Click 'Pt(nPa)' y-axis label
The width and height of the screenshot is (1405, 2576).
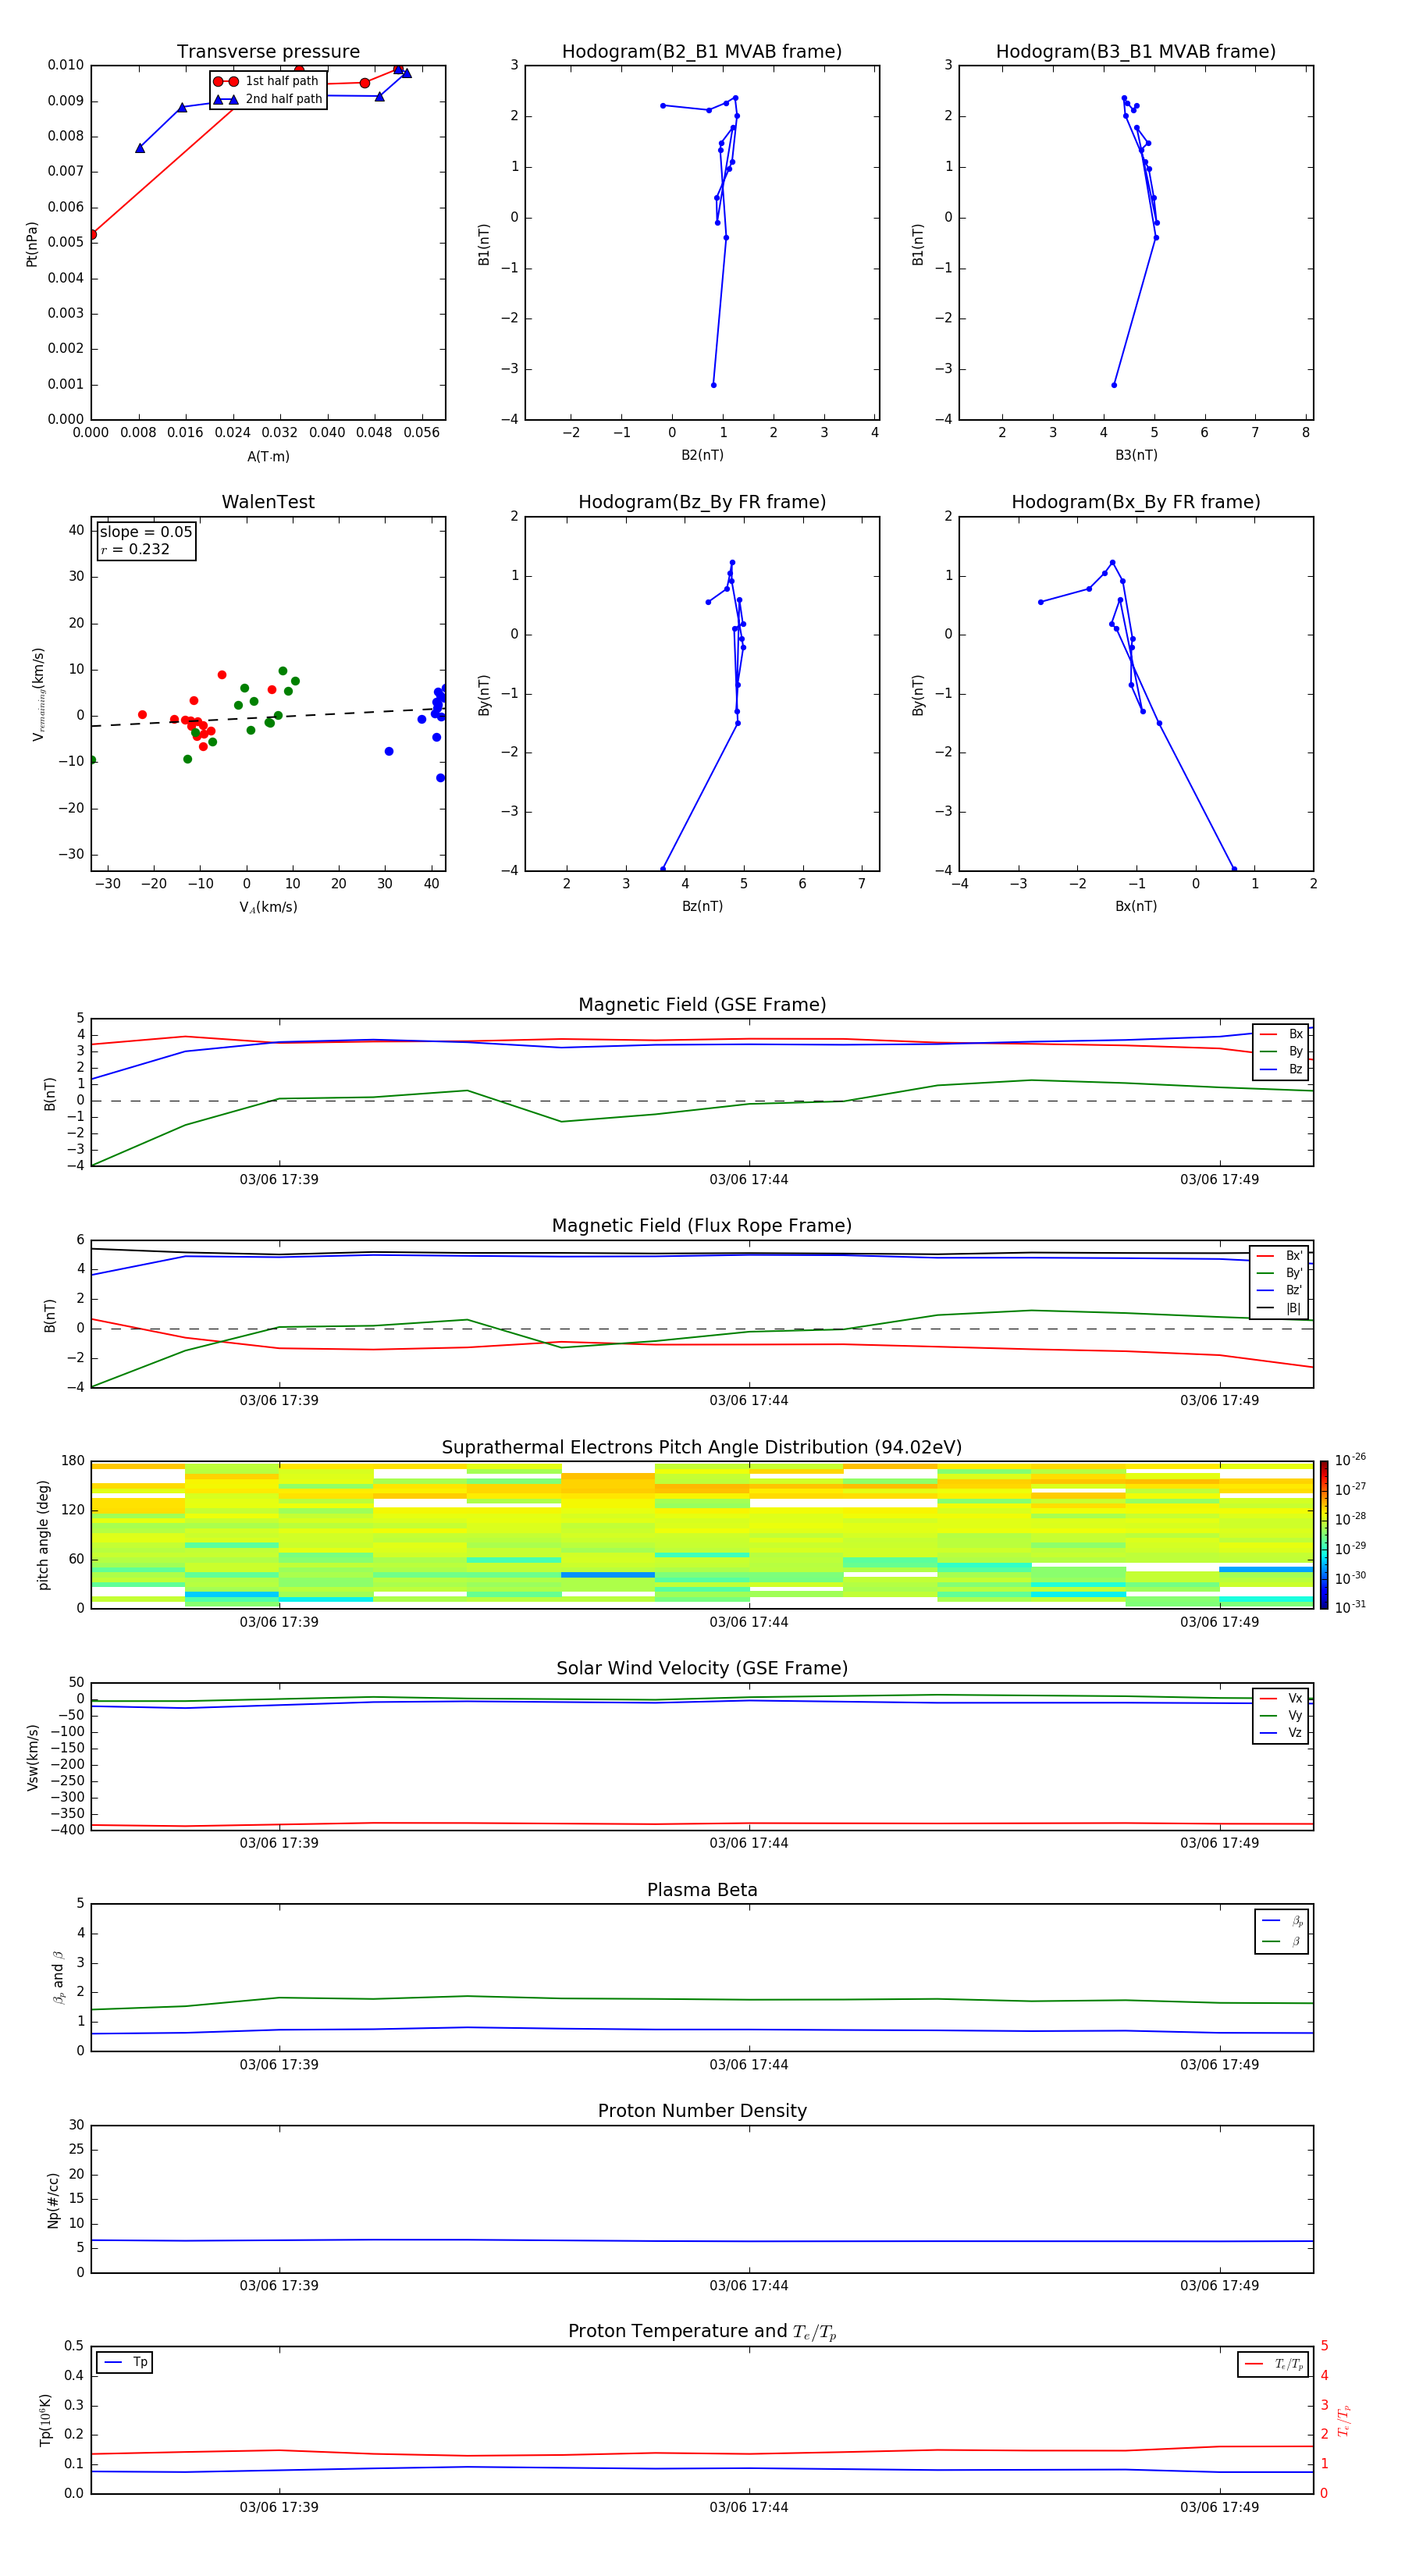pos(32,243)
